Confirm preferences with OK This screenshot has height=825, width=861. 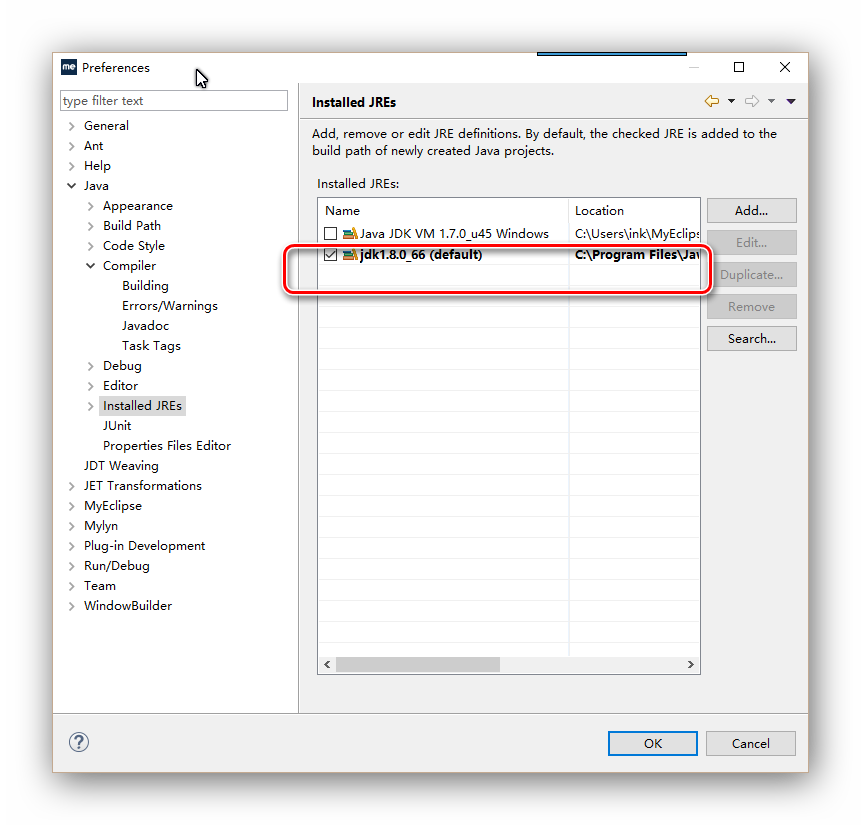(x=653, y=743)
